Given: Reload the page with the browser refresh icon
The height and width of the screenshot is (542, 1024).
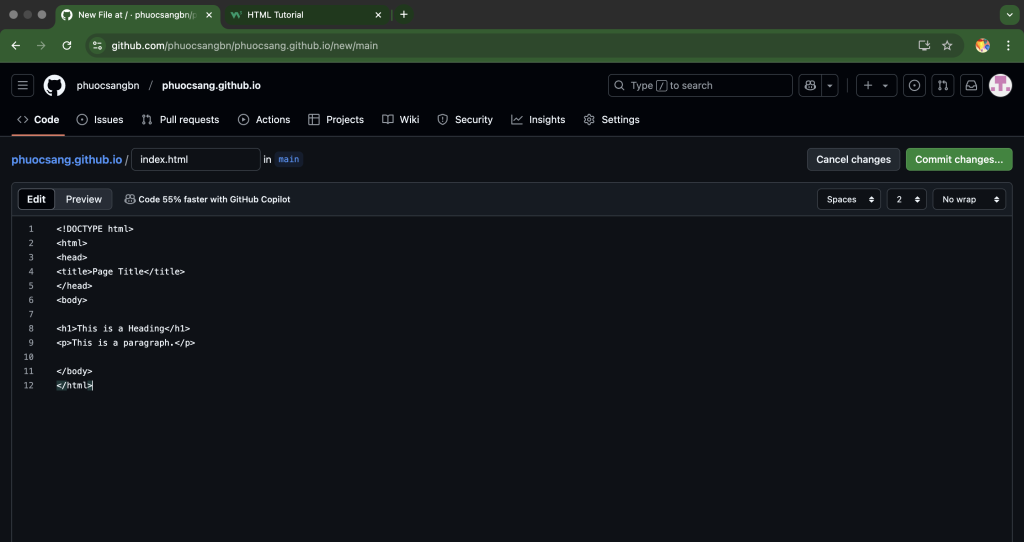Looking at the screenshot, I should tap(67, 45).
